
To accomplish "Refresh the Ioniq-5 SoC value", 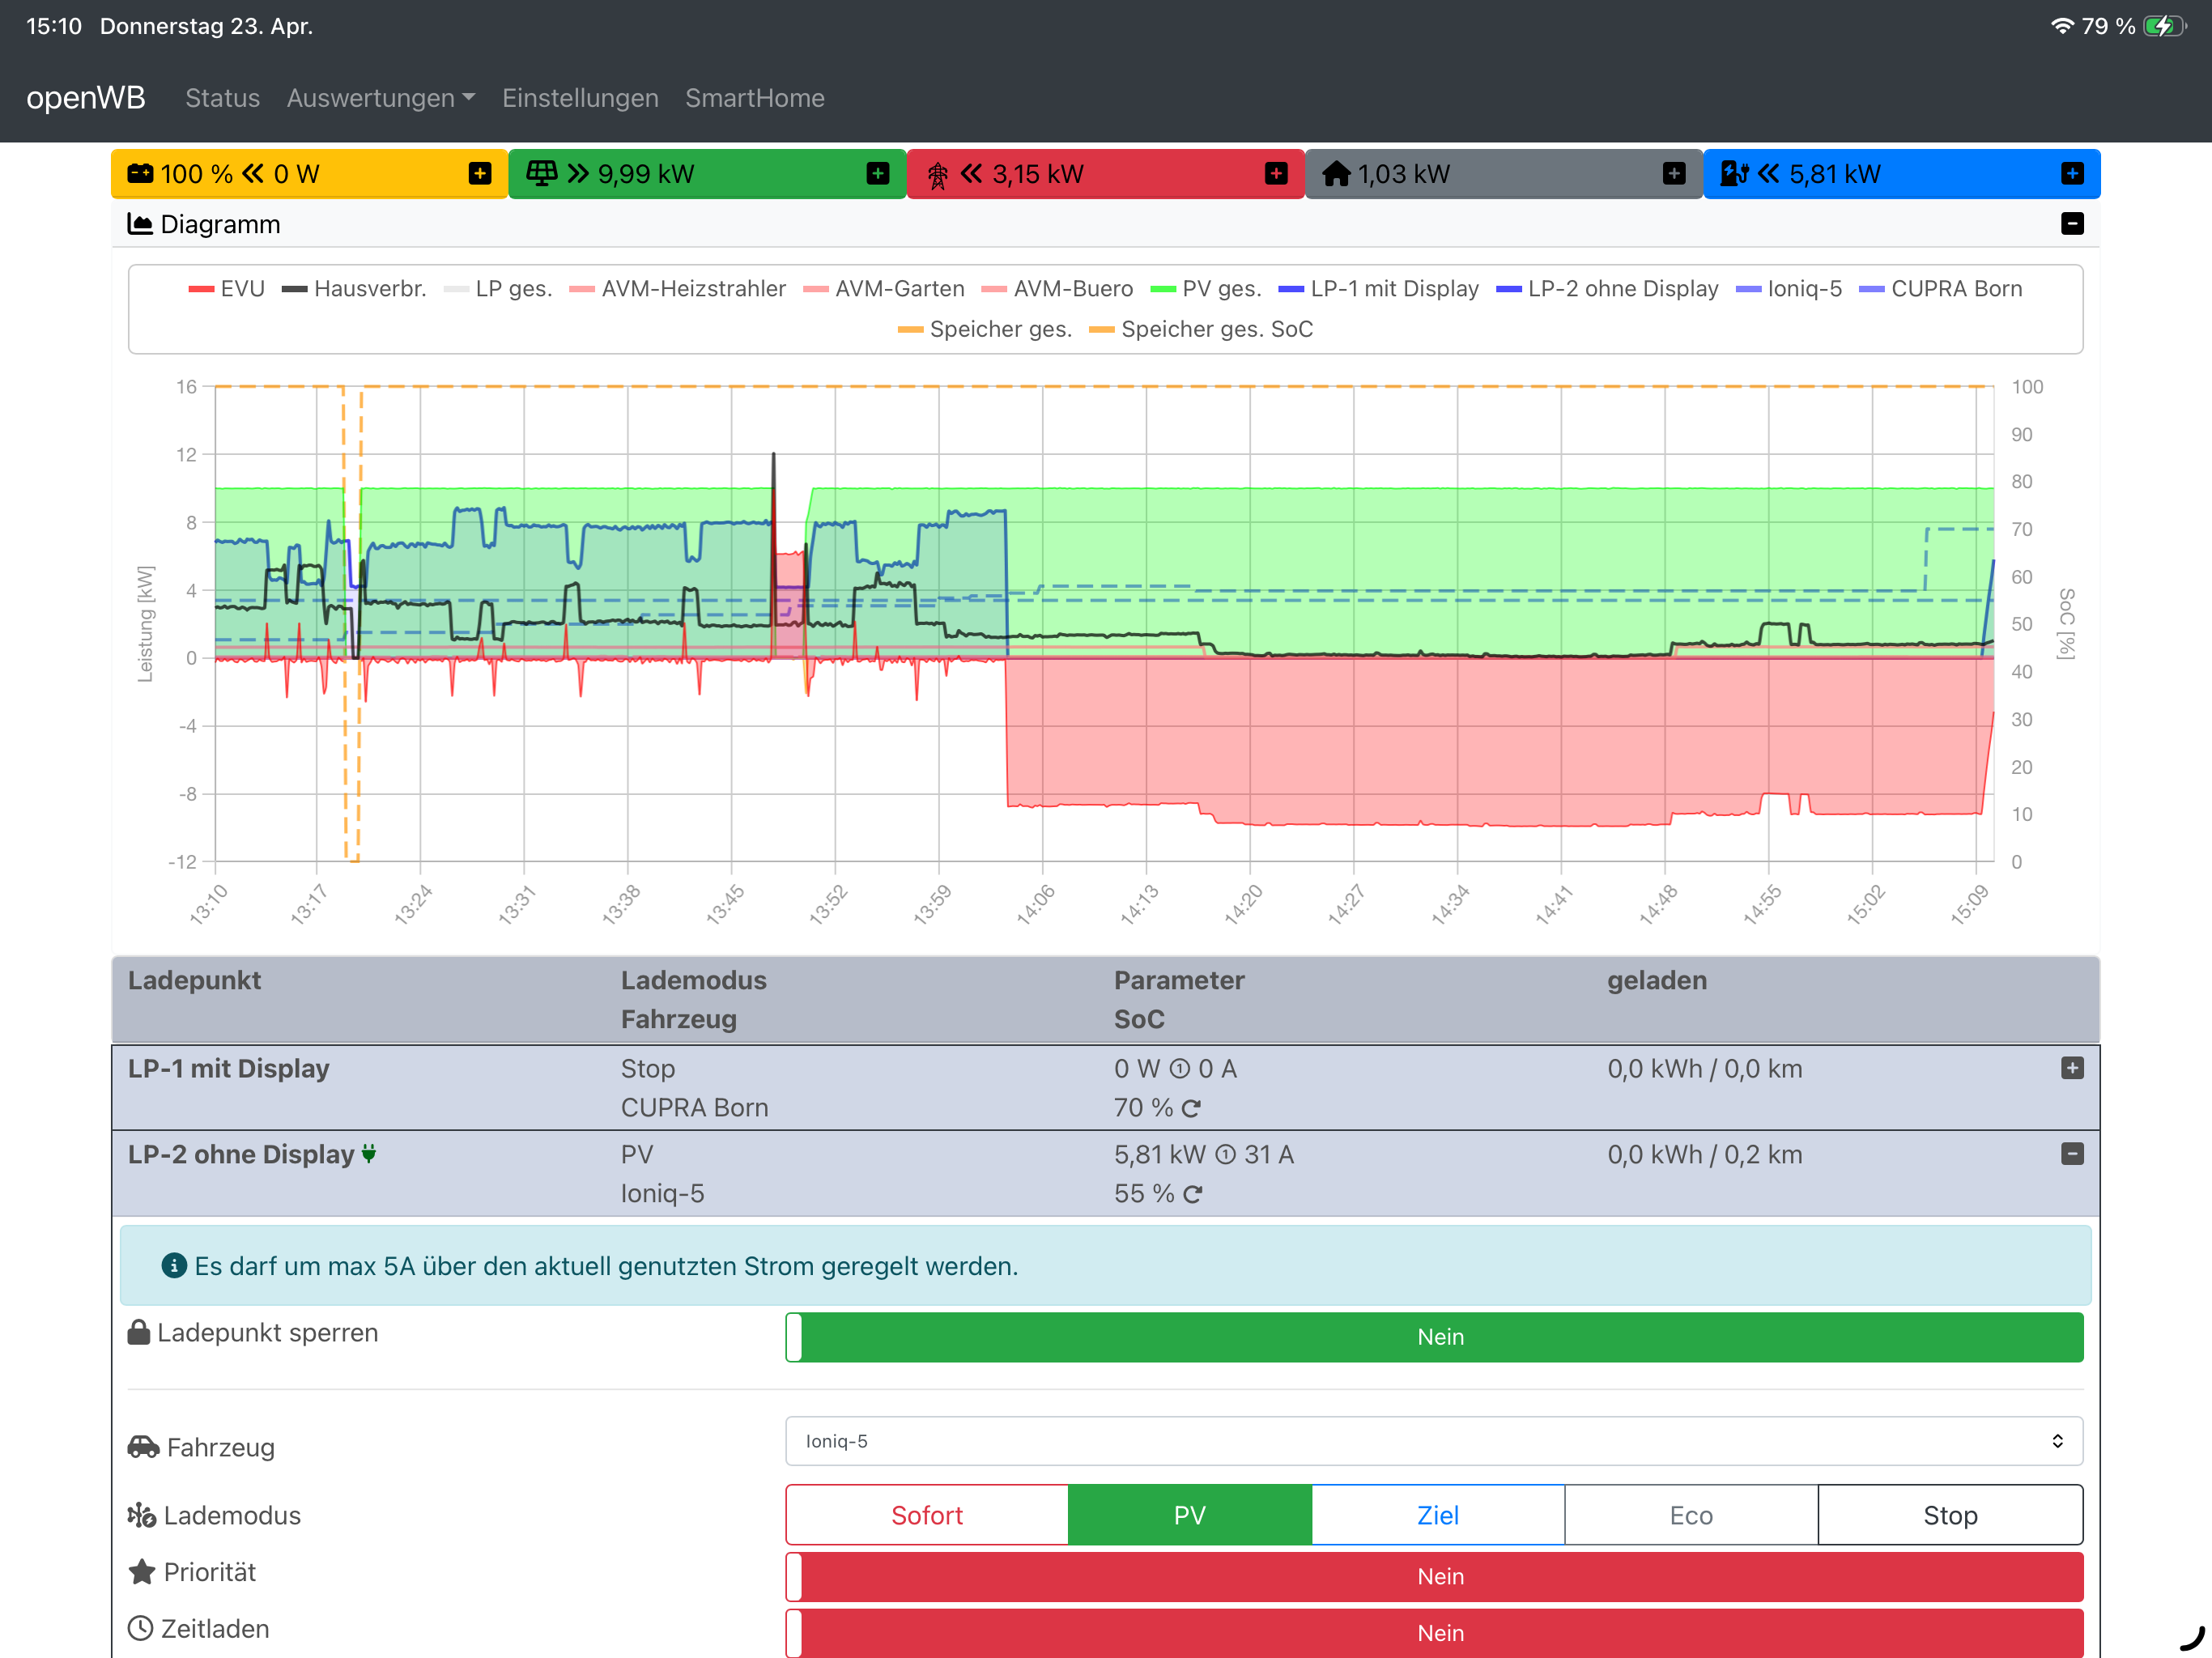I will coord(1192,1194).
